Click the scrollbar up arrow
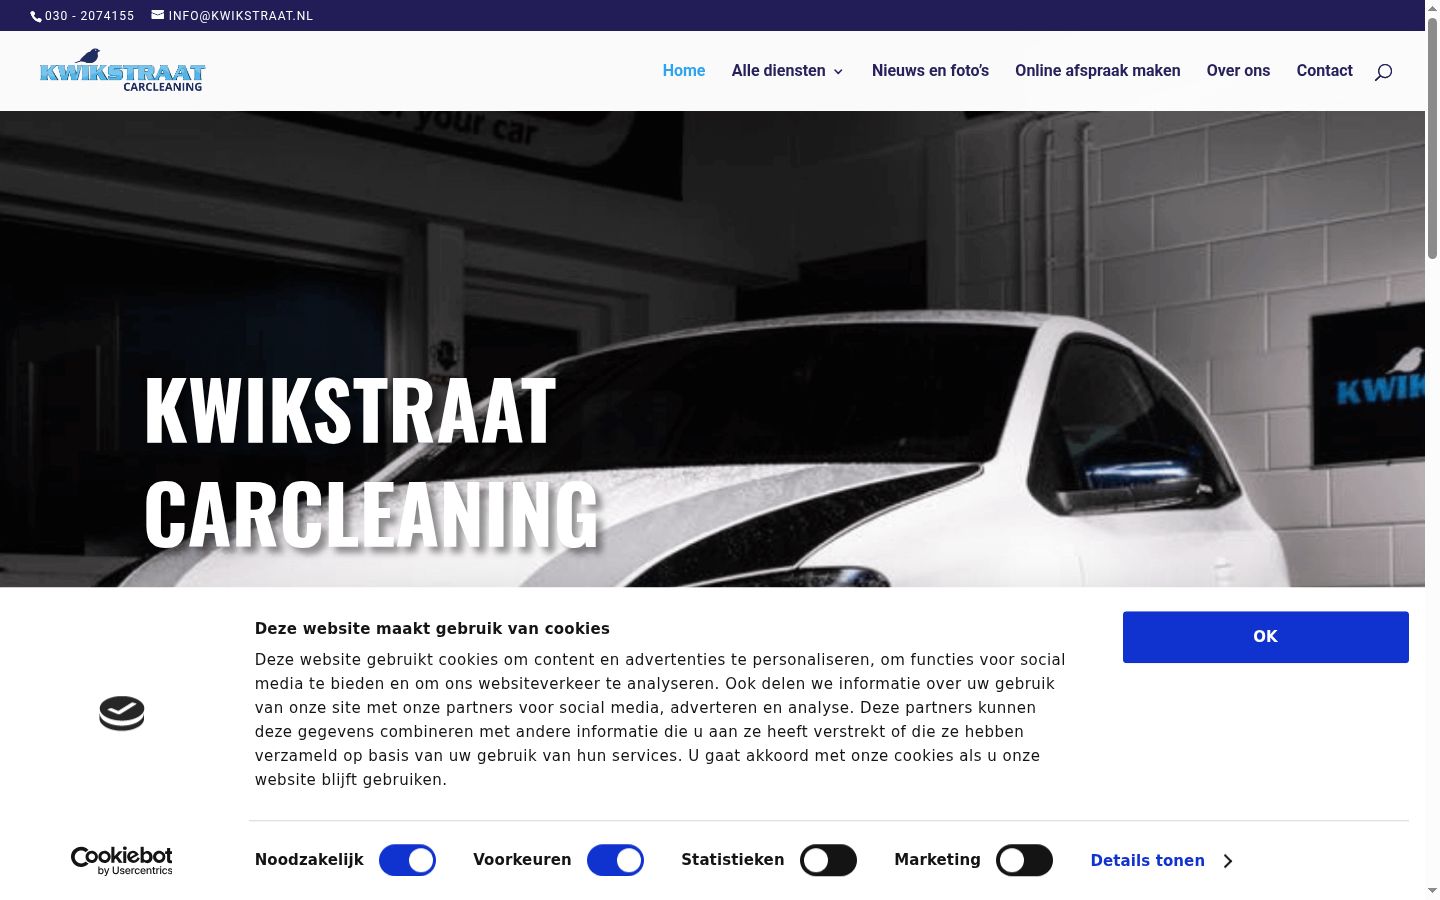Screen dimensions: 1440x900 [1432, 8]
